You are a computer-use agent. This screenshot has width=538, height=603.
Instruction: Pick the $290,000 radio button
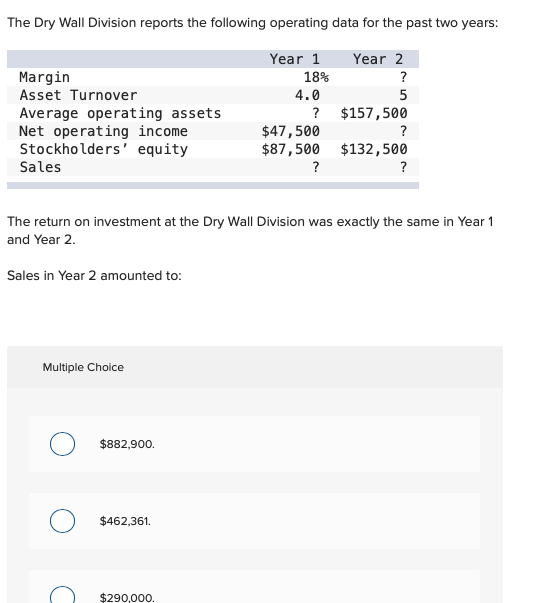click(x=62, y=595)
